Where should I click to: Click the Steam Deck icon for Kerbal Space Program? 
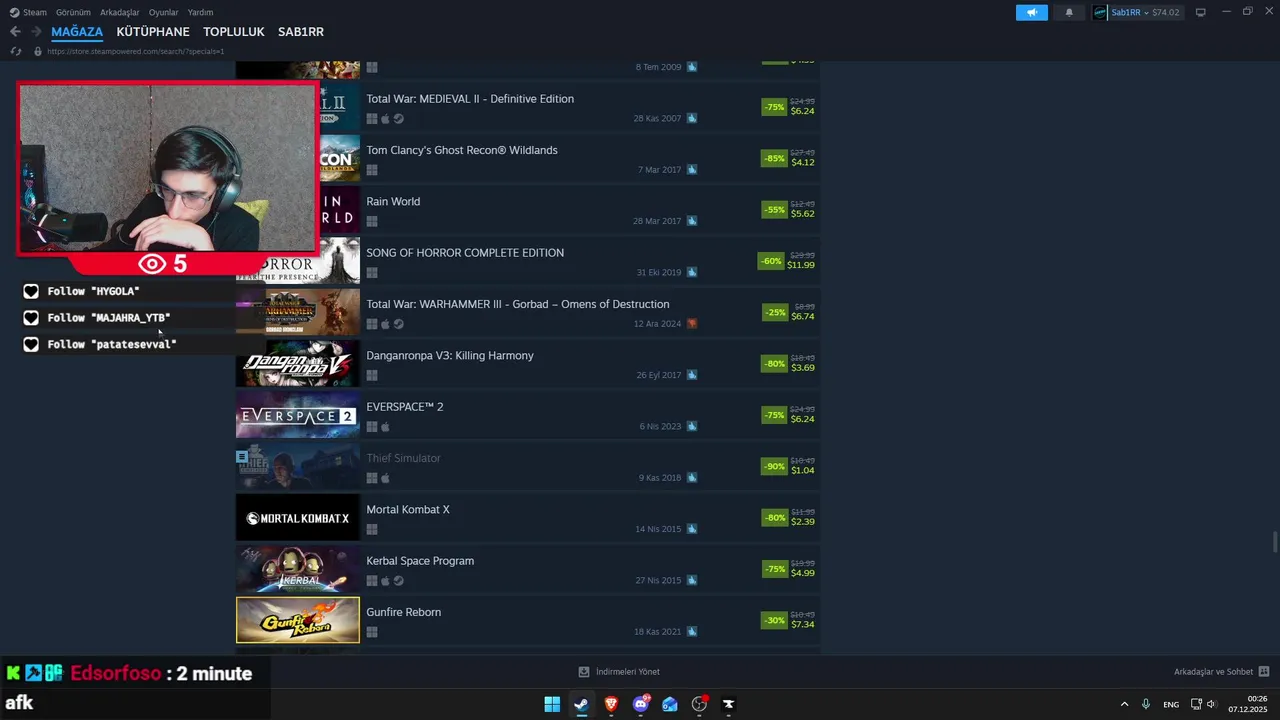point(398,581)
